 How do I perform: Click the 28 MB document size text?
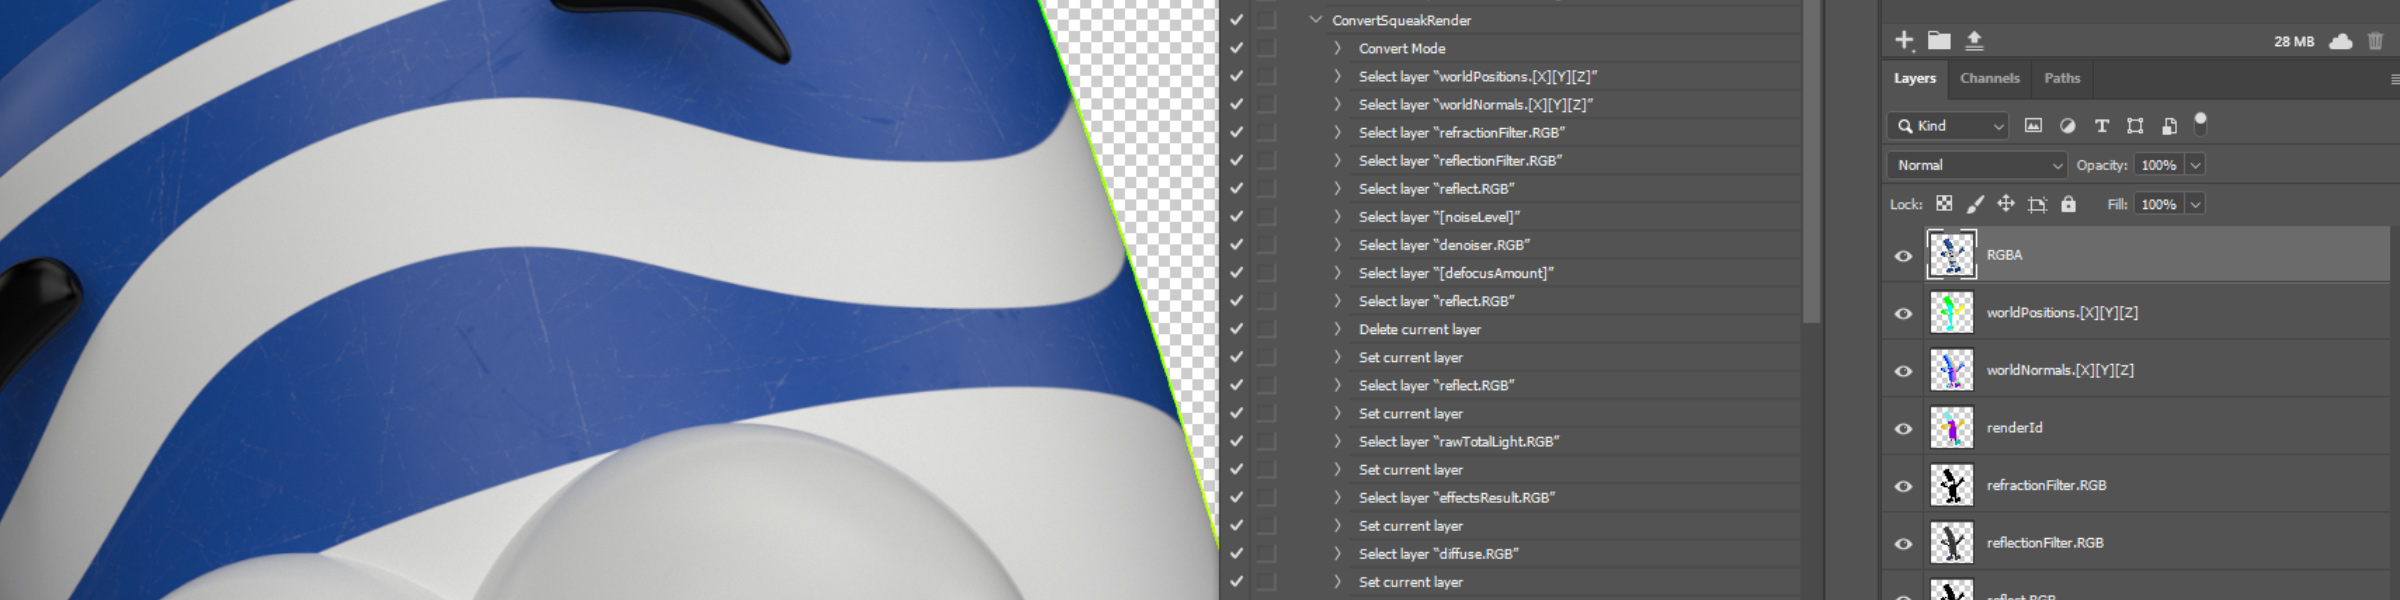(2294, 42)
